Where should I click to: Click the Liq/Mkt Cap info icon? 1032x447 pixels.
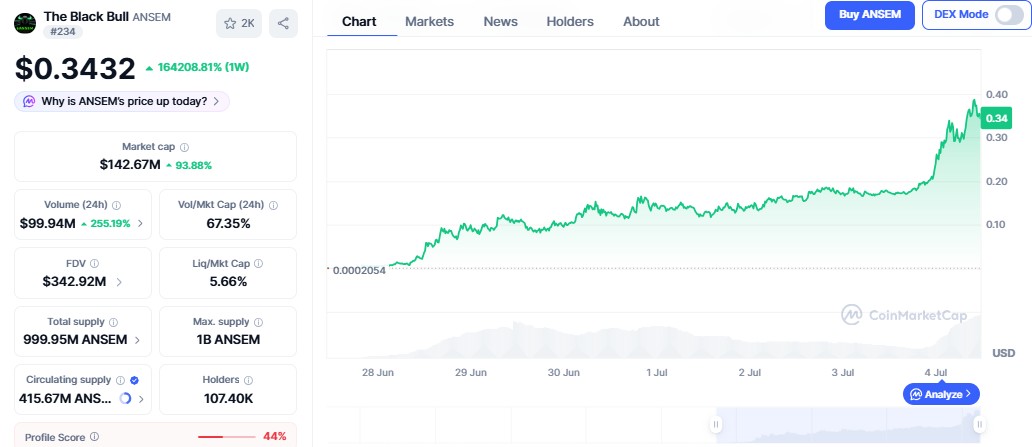(x=258, y=263)
